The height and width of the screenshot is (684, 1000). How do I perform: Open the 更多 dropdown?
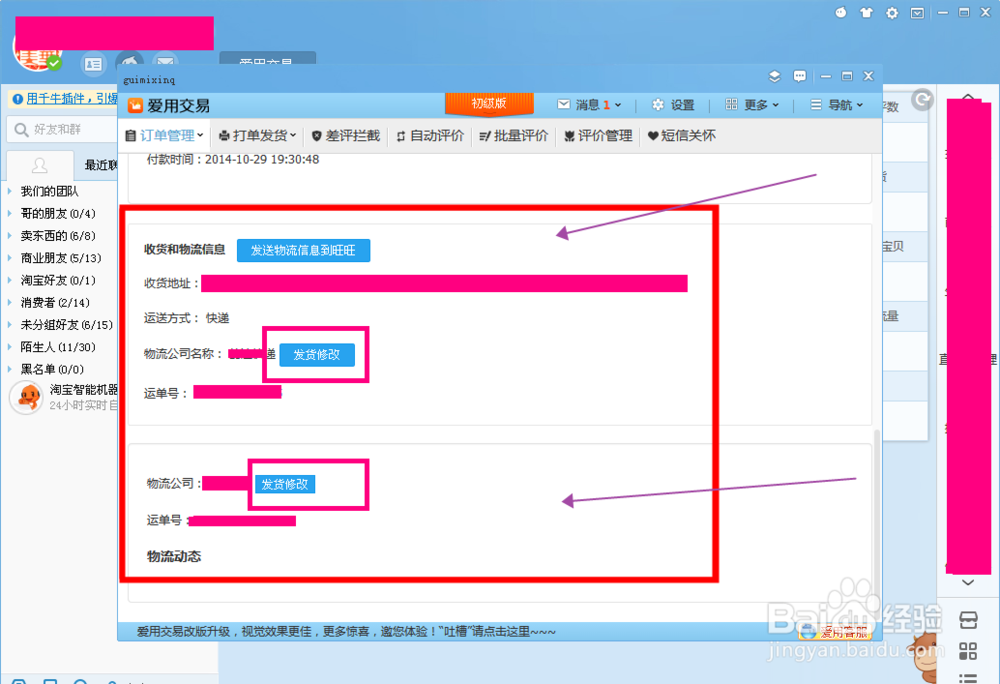pyautogui.click(x=752, y=105)
